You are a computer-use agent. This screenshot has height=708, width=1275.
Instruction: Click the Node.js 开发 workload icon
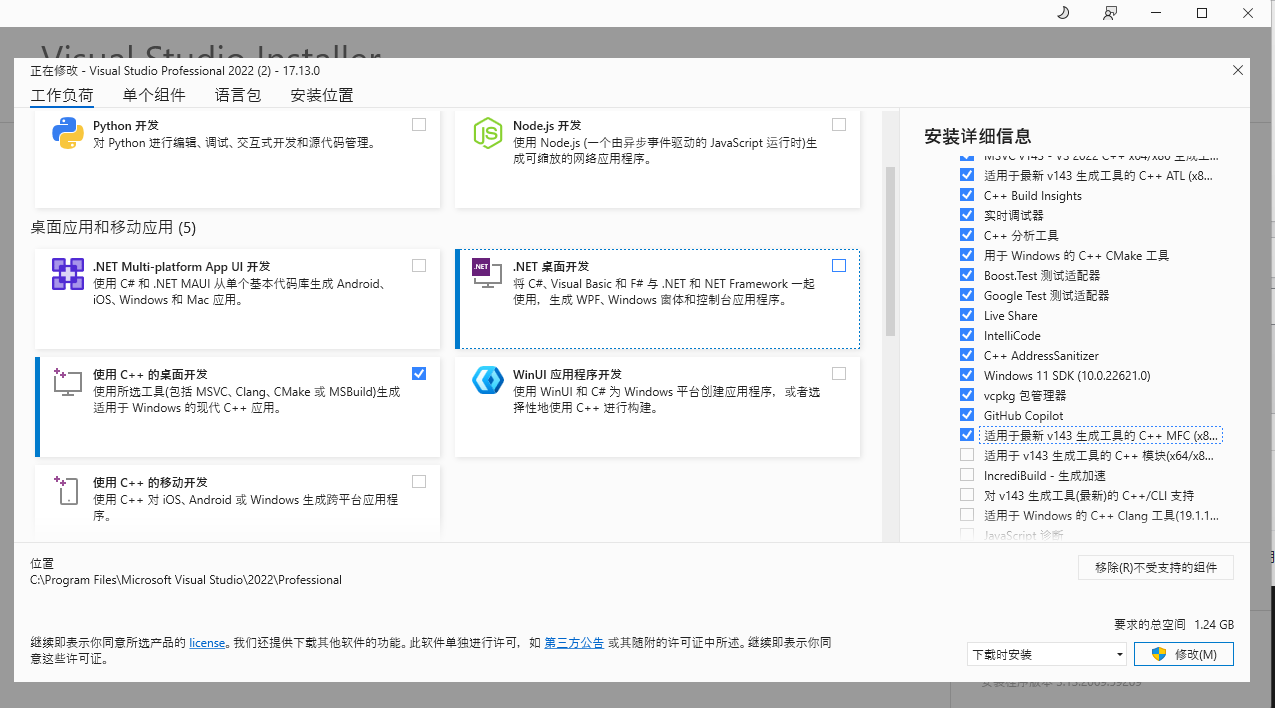point(488,132)
